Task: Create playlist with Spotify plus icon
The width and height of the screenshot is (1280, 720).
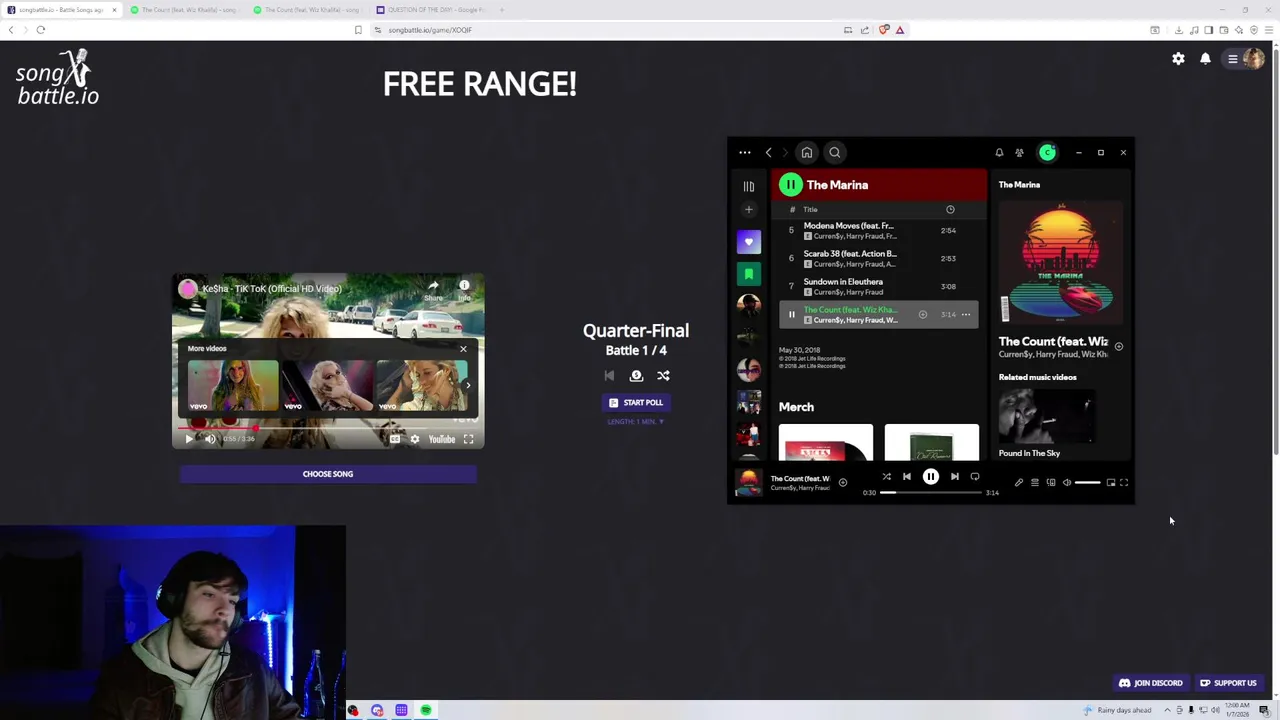Action: click(749, 210)
